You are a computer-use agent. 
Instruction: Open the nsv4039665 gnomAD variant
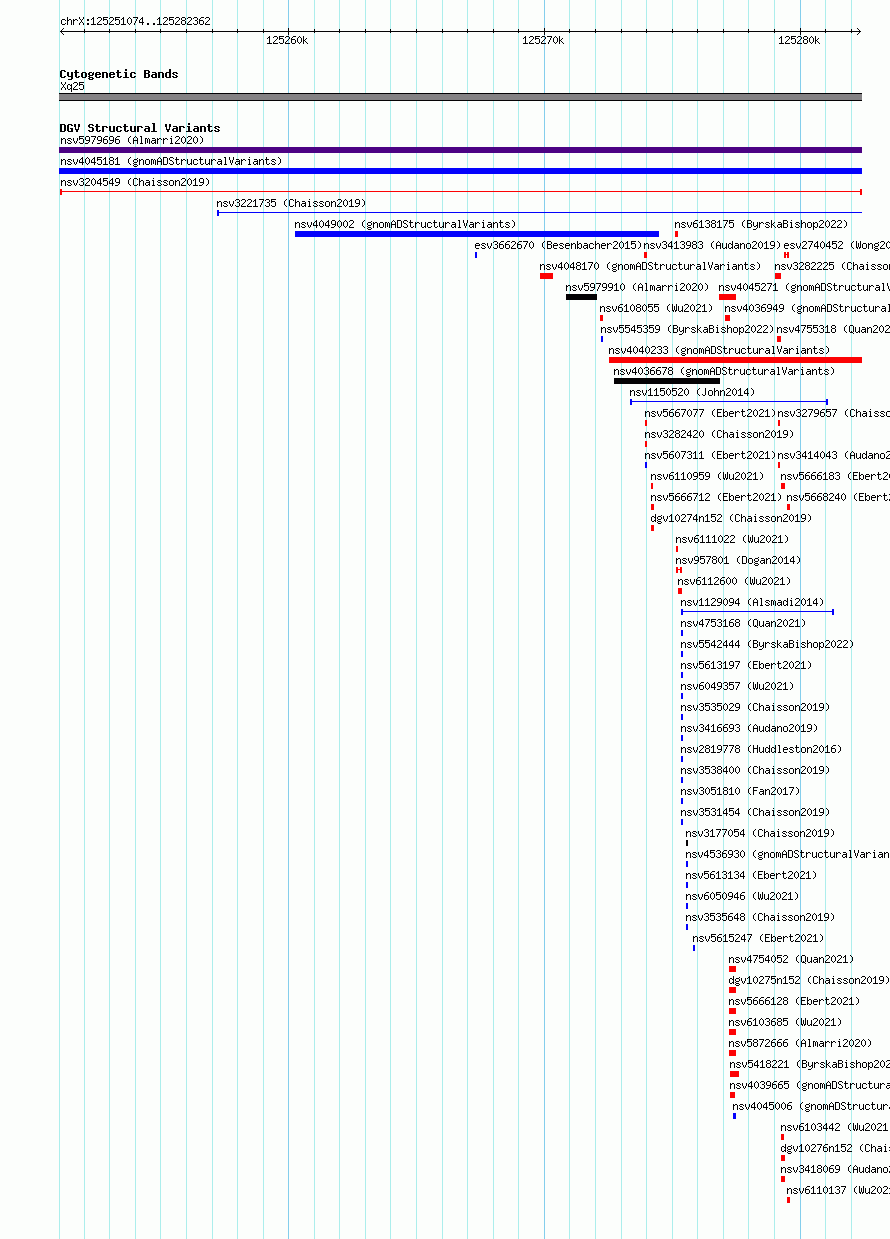pos(809,1085)
